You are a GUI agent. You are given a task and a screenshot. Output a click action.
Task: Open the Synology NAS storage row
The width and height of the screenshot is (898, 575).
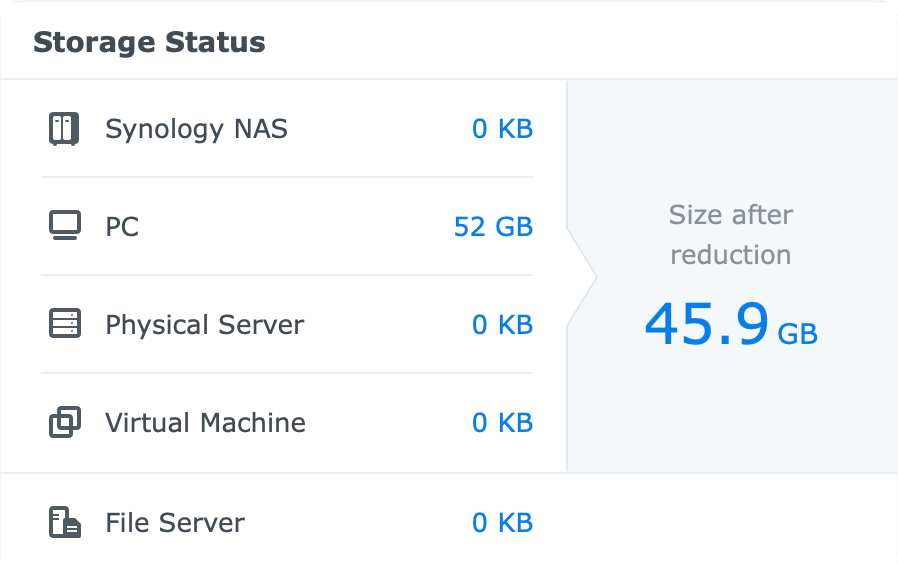click(287, 129)
